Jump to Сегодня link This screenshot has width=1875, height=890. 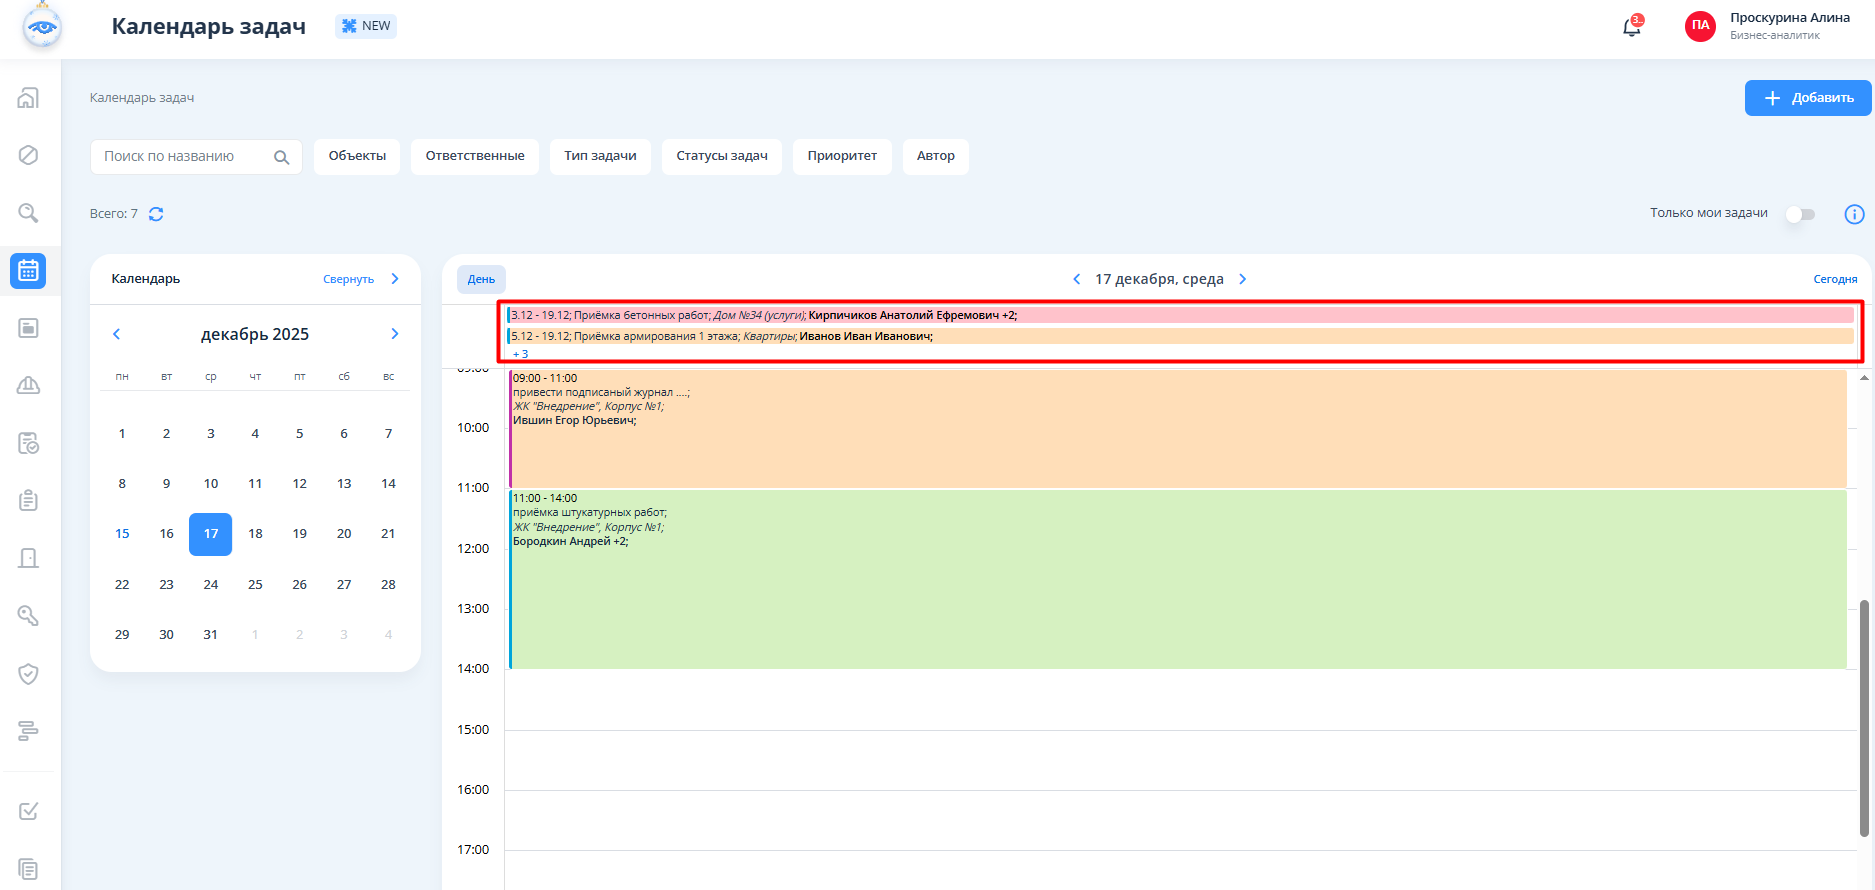click(x=1835, y=279)
